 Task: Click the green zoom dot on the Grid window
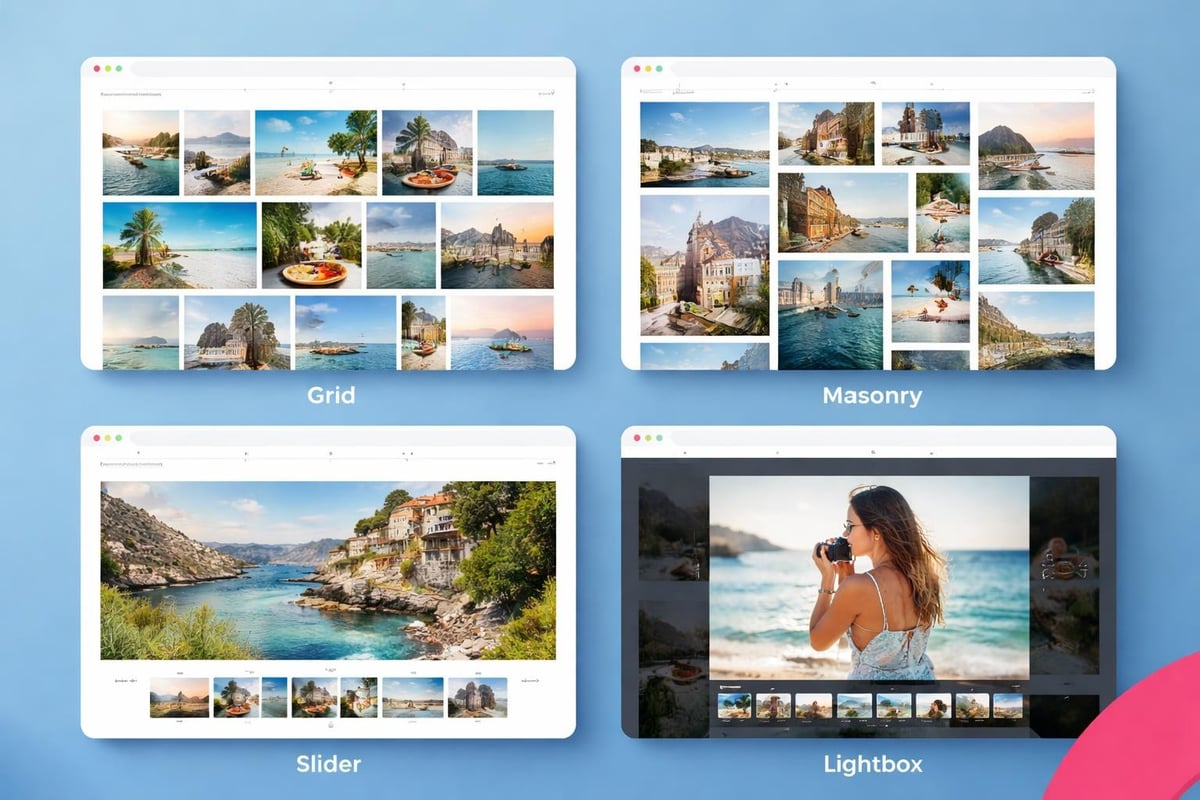click(x=118, y=68)
